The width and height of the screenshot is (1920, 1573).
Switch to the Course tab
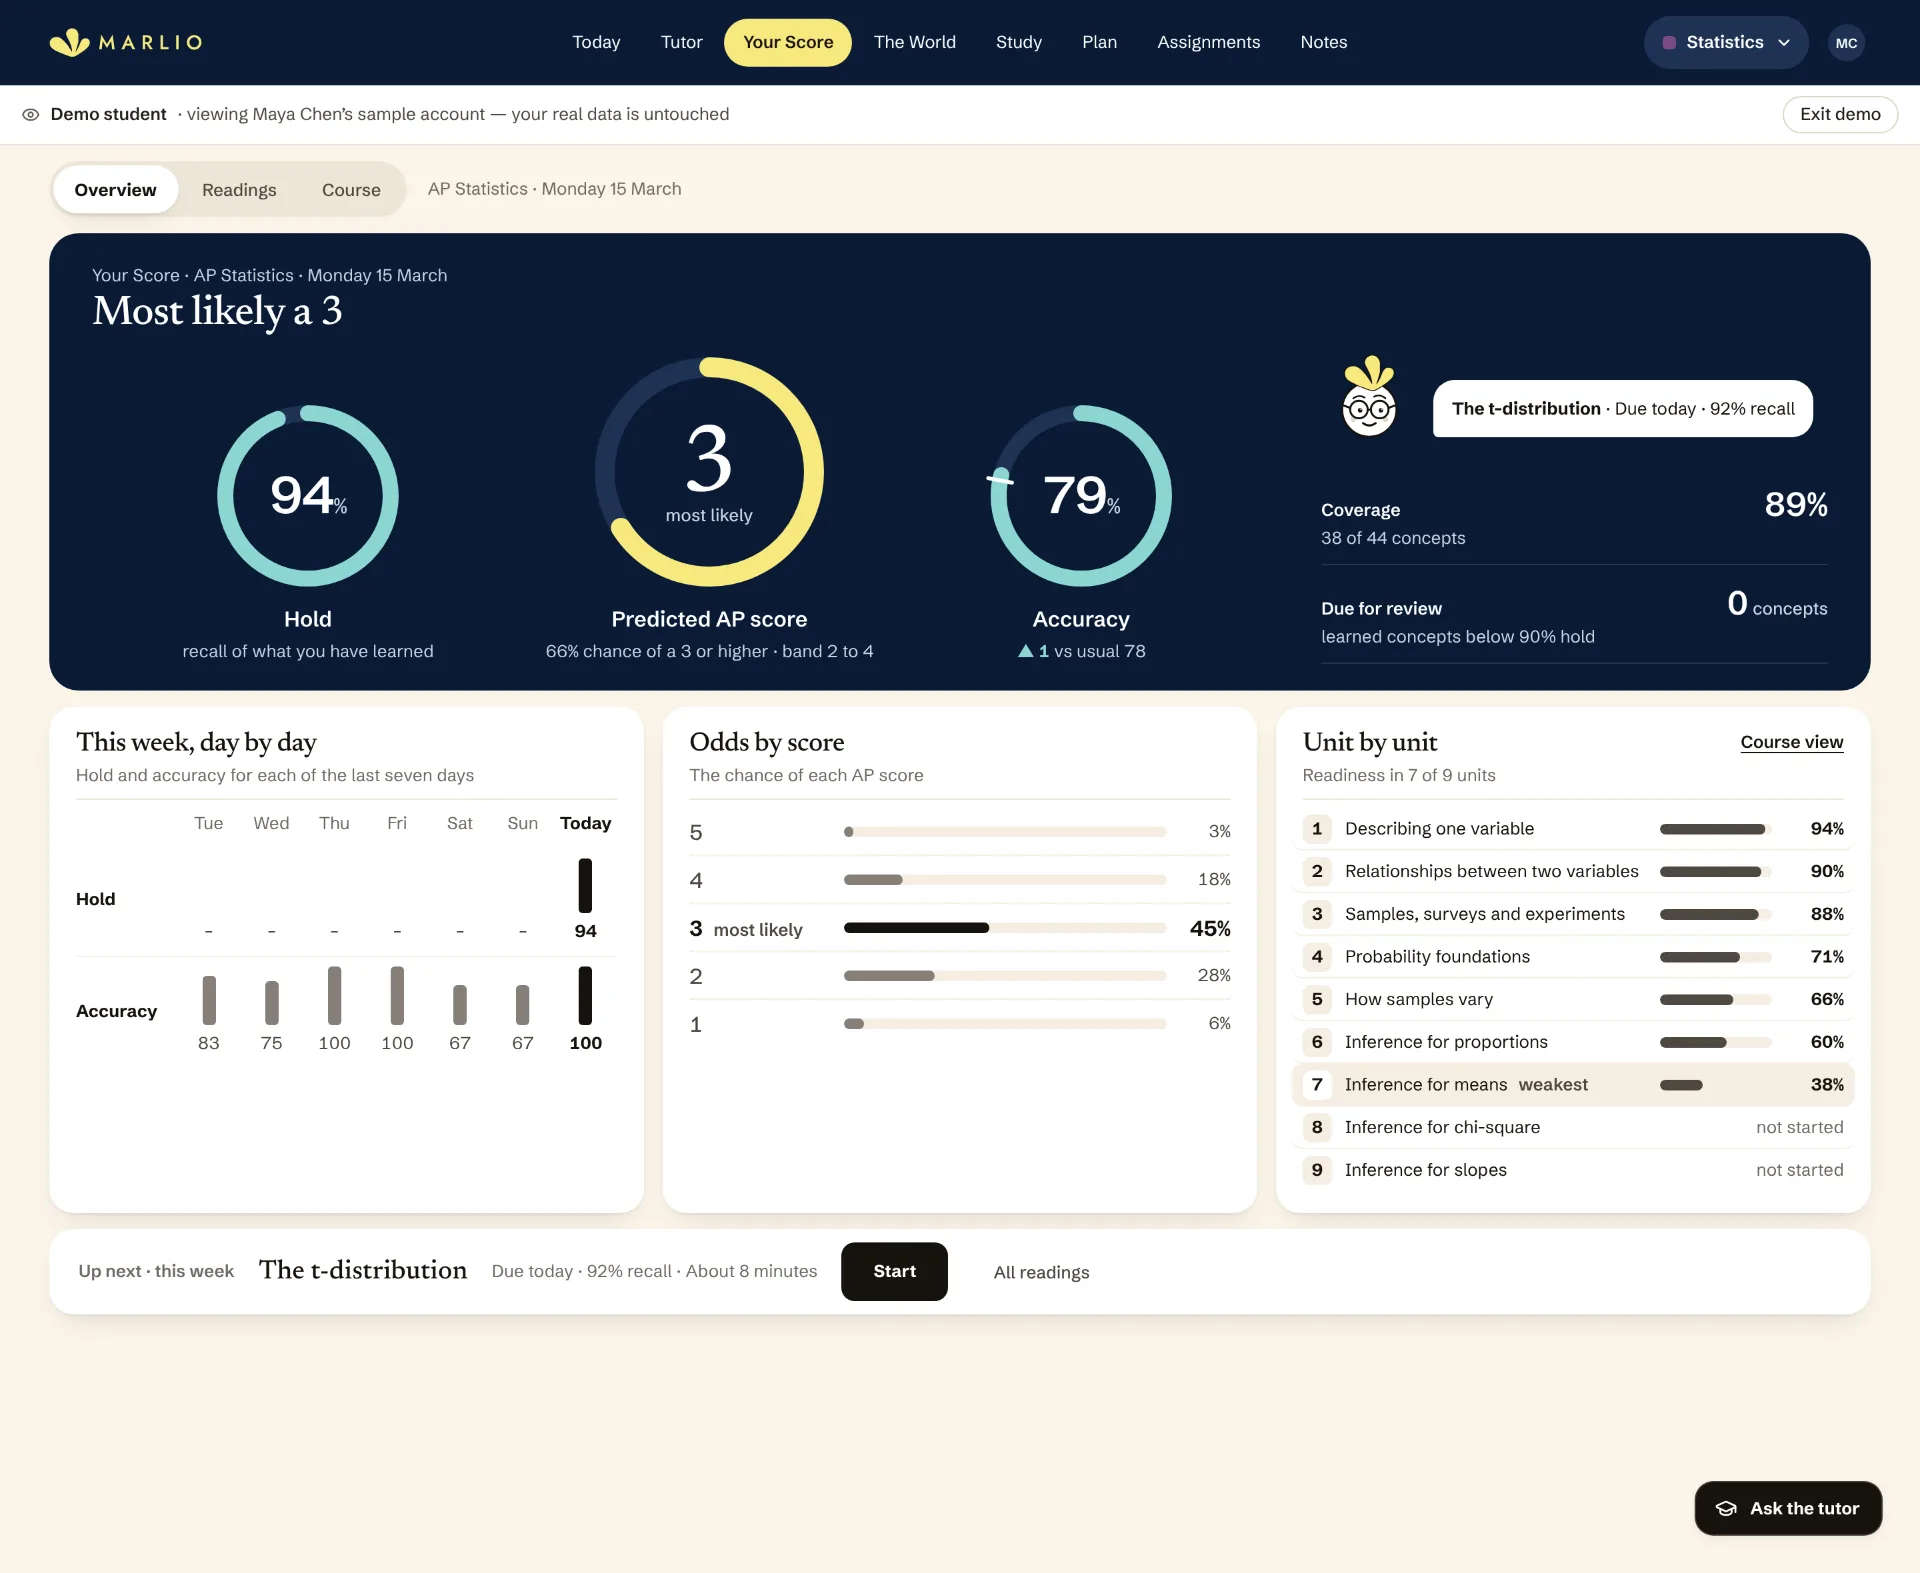[x=351, y=190]
